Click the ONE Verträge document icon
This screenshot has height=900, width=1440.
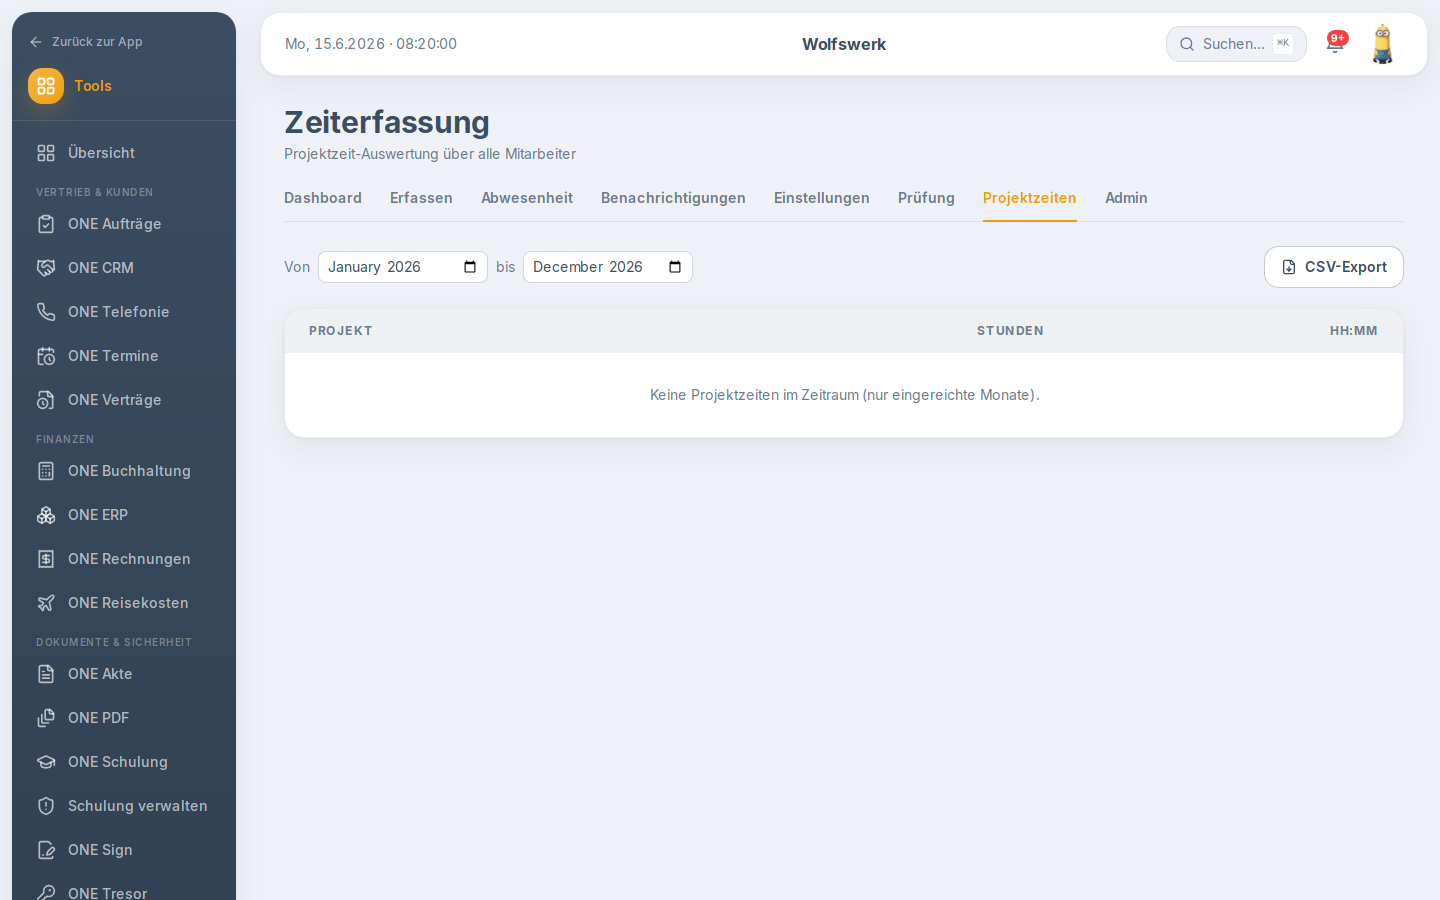point(46,400)
